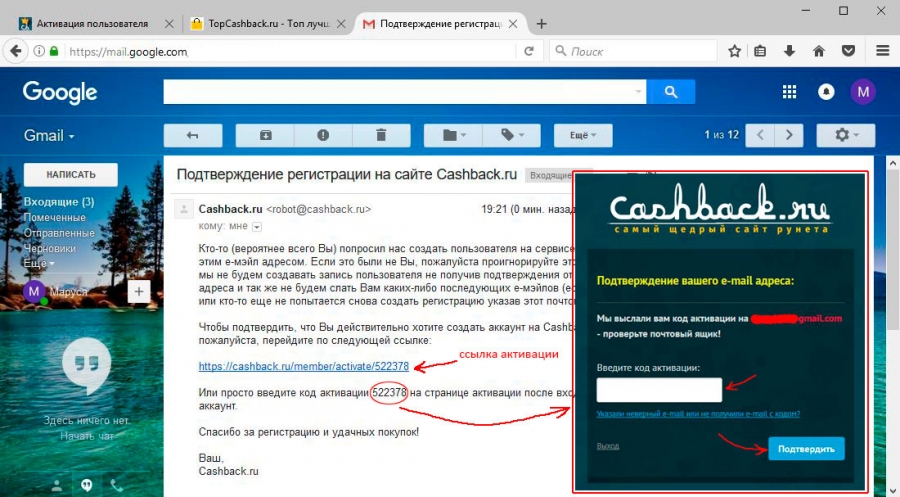
Task: Select the Подтверждение регистрации Gmail tab
Action: (441, 24)
